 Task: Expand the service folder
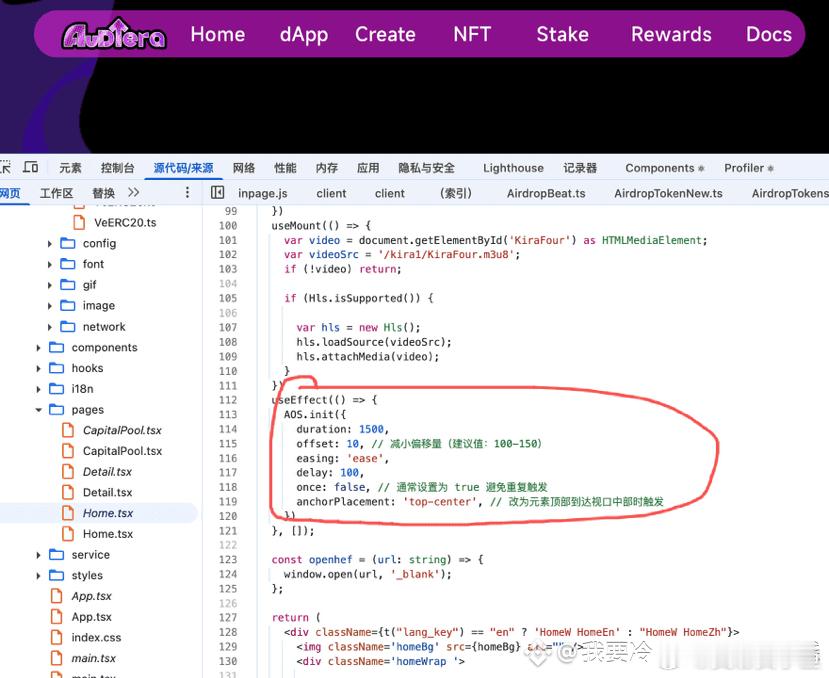pyautogui.click(x=39, y=555)
